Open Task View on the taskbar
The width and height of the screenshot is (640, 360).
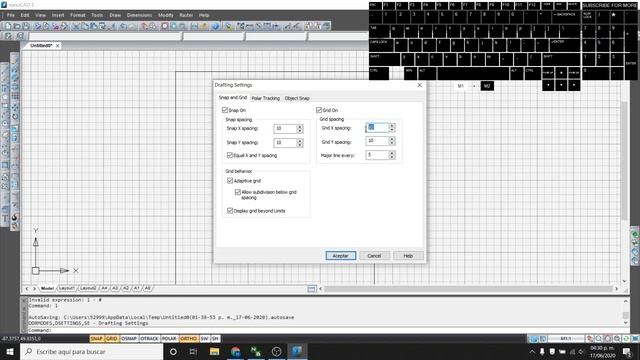(x=193, y=351)
